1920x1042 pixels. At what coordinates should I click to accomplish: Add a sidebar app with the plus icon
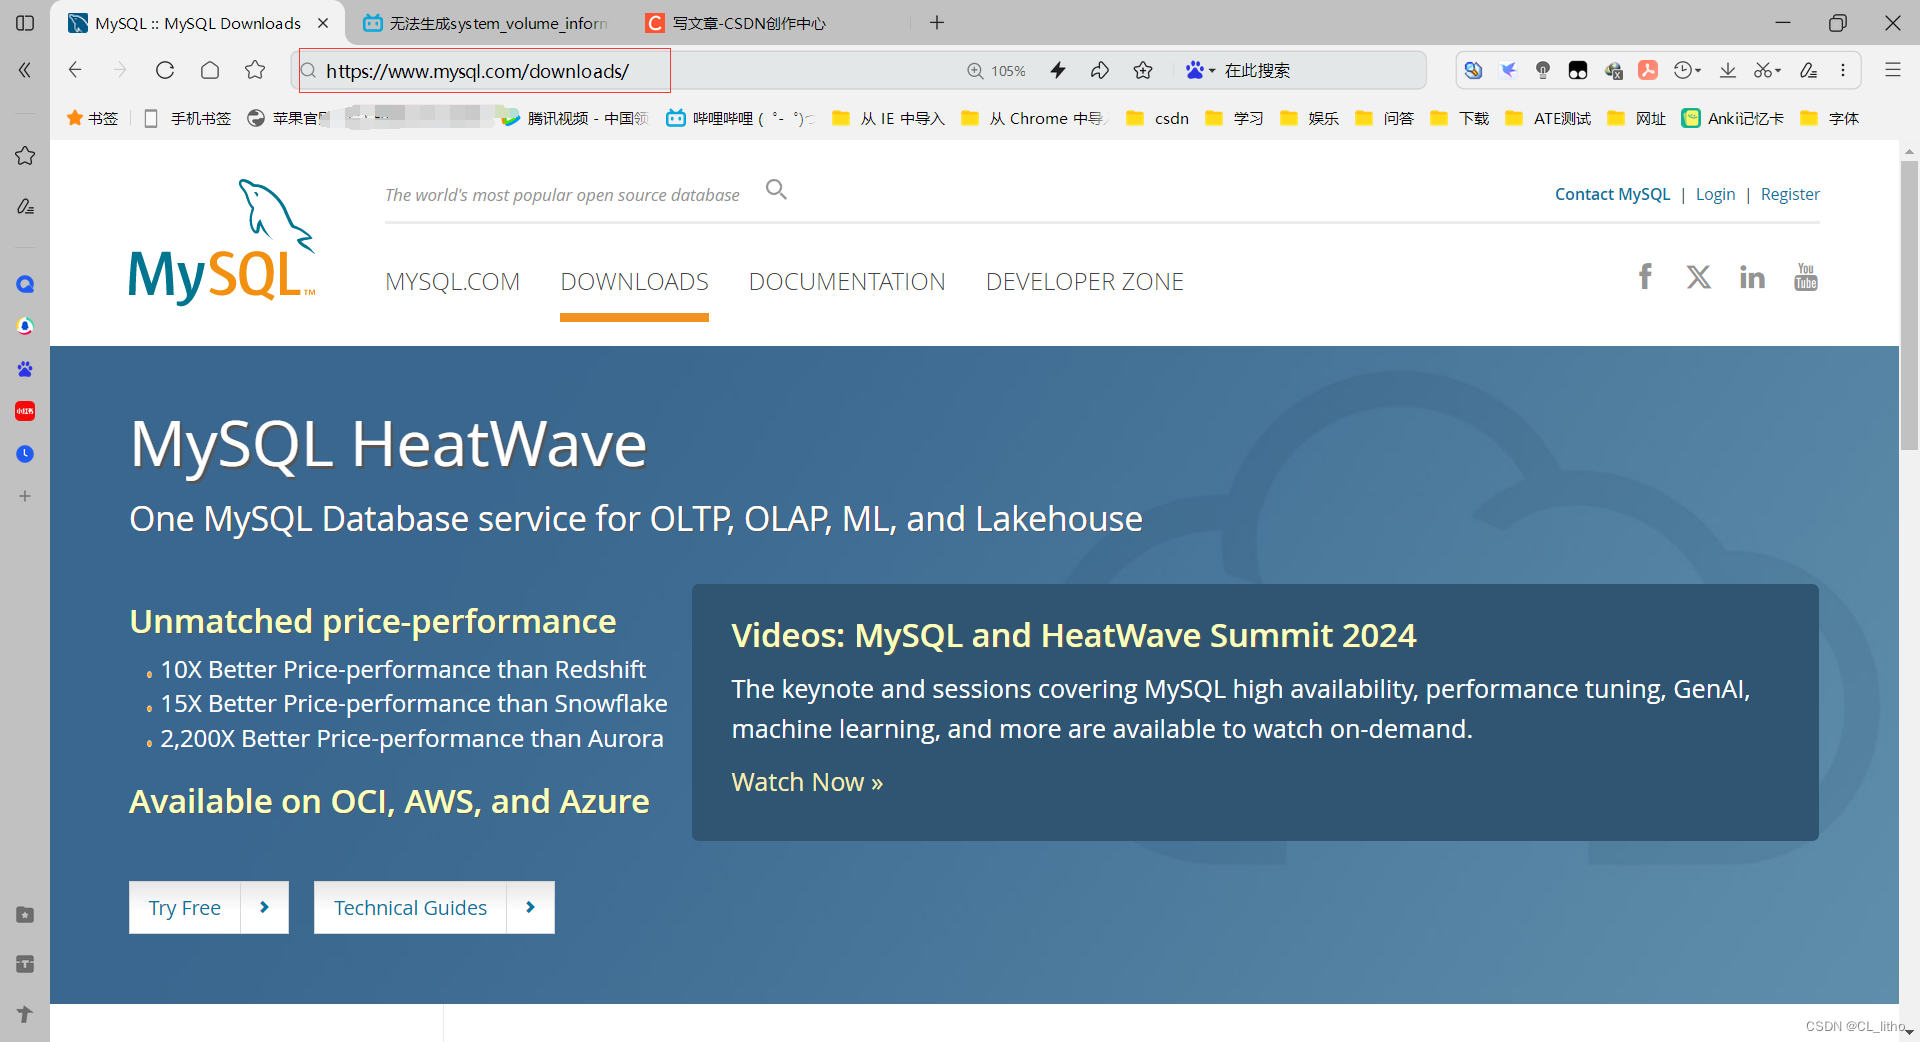click(x=25, y=496)
